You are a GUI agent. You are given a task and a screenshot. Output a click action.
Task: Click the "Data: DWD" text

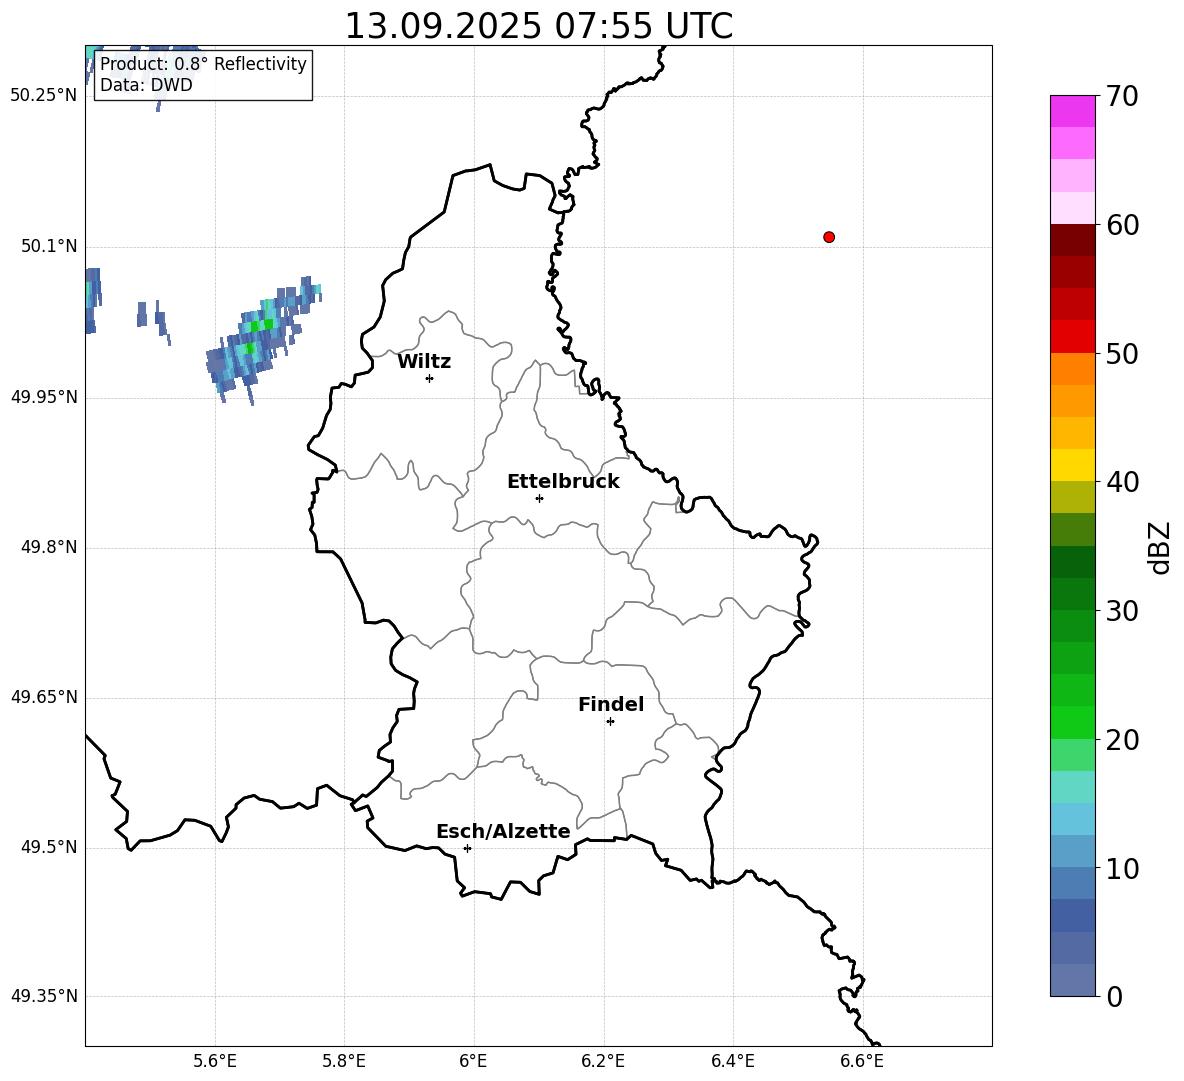click(x=146, y=85)
